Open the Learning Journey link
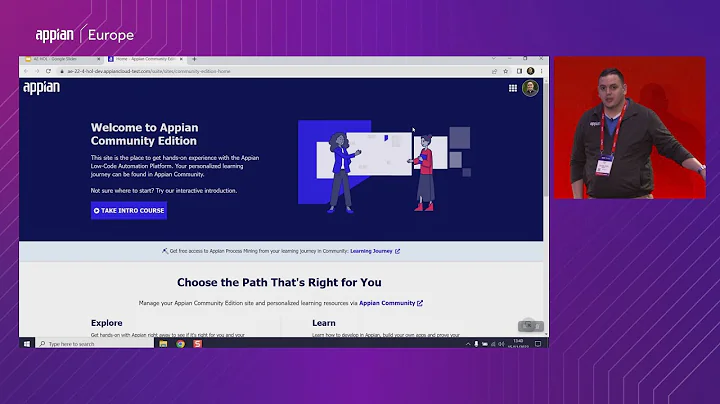The width and height of the screenshot is (720, 404). click(375, 251)
